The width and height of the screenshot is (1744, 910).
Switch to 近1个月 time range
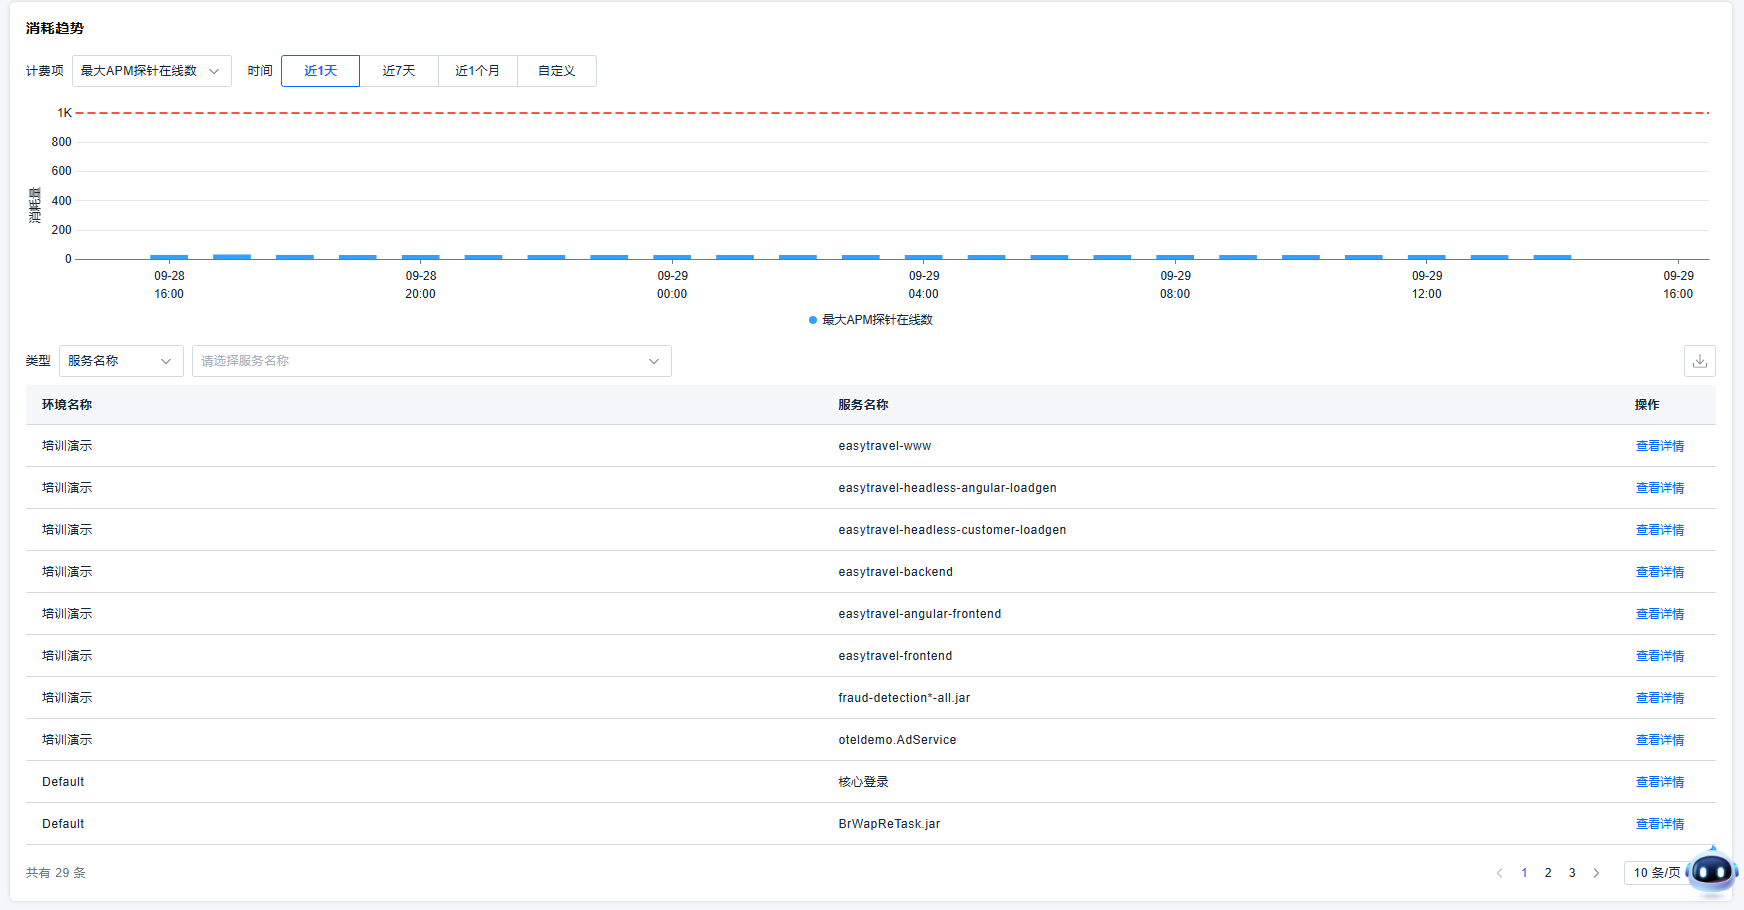pos(477,71)
